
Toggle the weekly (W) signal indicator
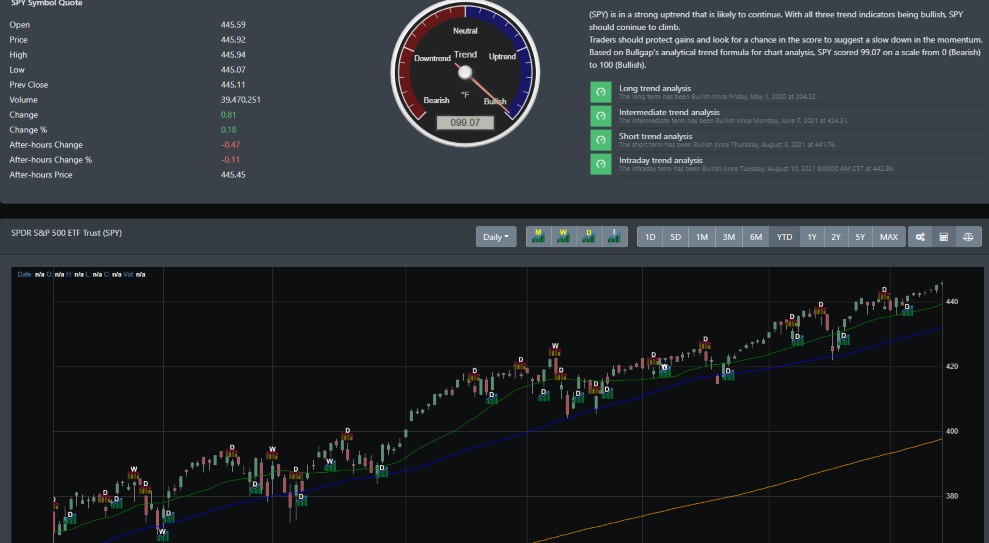[563, 237]
